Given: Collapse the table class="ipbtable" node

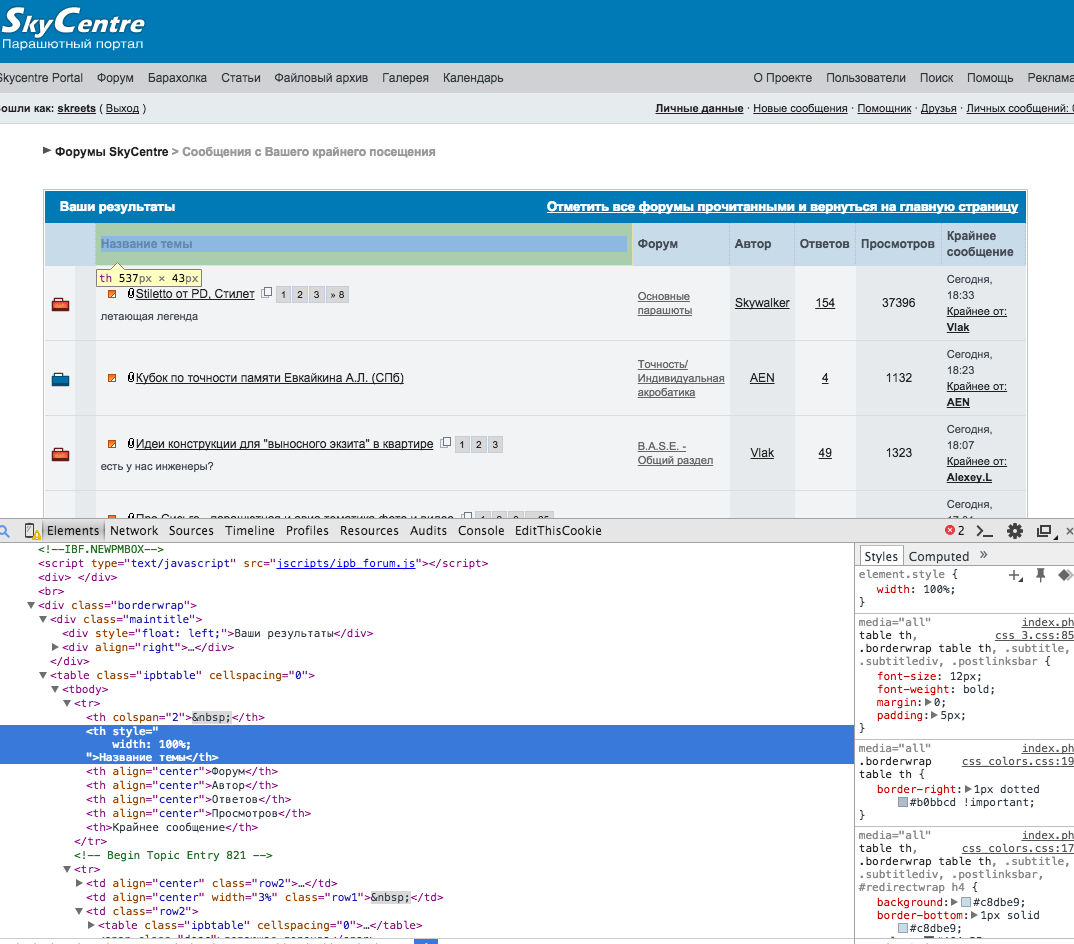Looking at the screenshot, I should 42,675.
